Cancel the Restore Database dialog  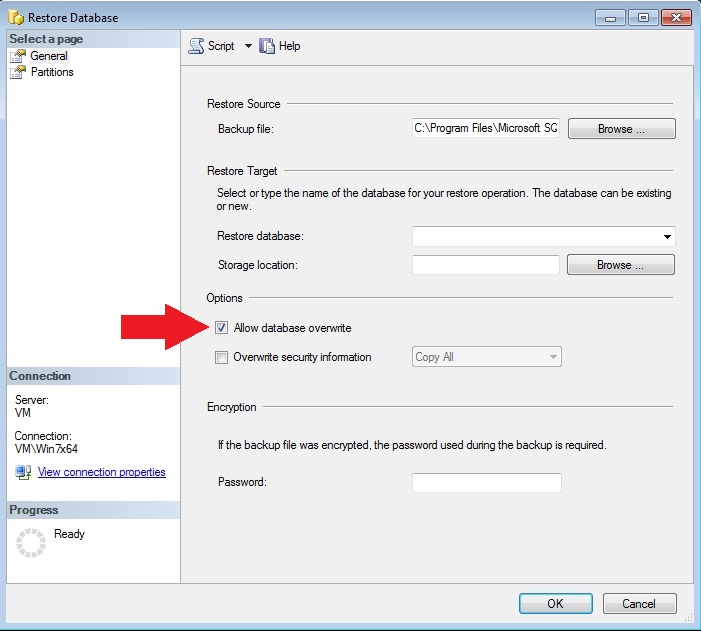(638, 603)
